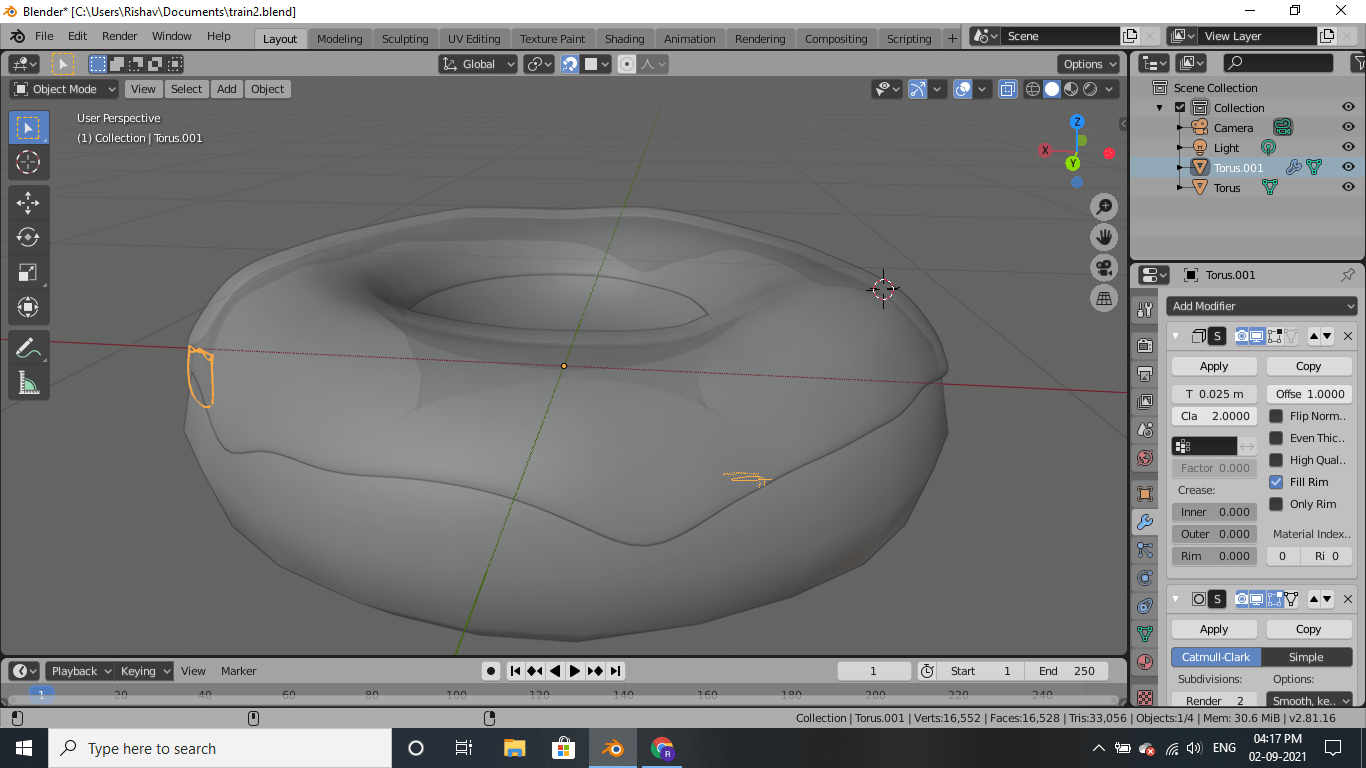Select the Annotate tool
This screenshot has width=1366, height=768.
(x=28, y=347)
